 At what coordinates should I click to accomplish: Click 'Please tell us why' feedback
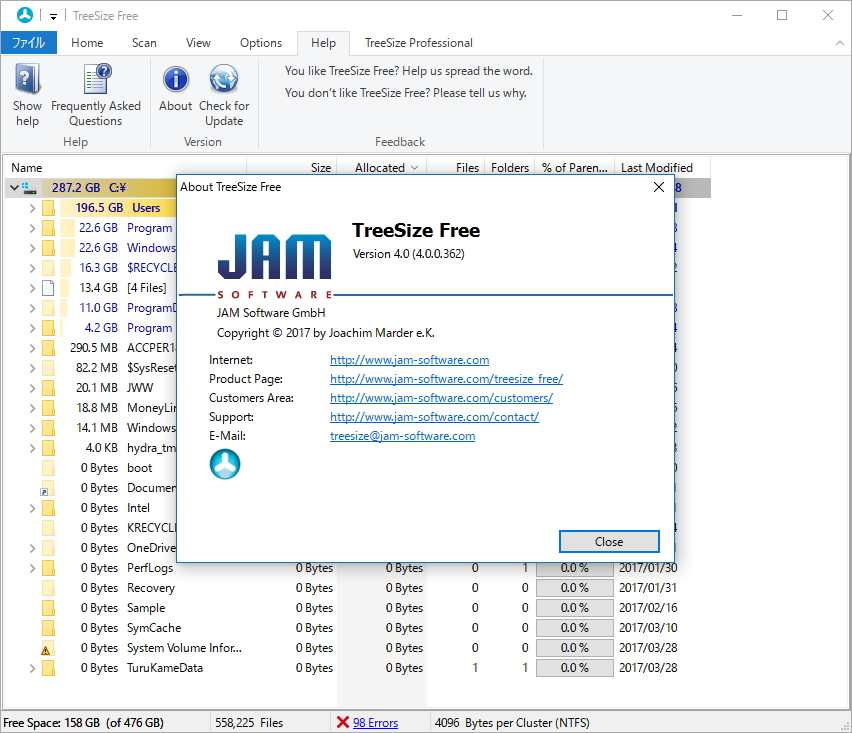click(x=405, y=93)
